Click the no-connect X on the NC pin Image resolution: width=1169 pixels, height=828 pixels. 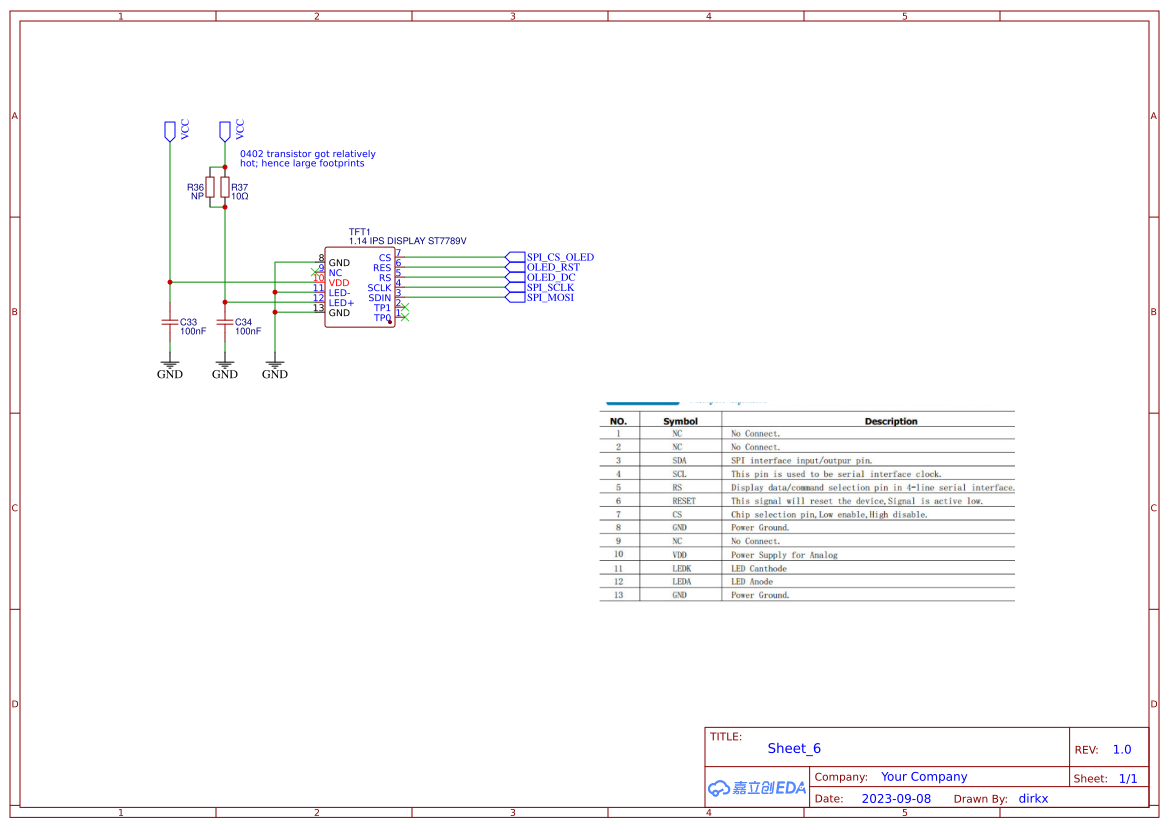(x=314, y=272)
